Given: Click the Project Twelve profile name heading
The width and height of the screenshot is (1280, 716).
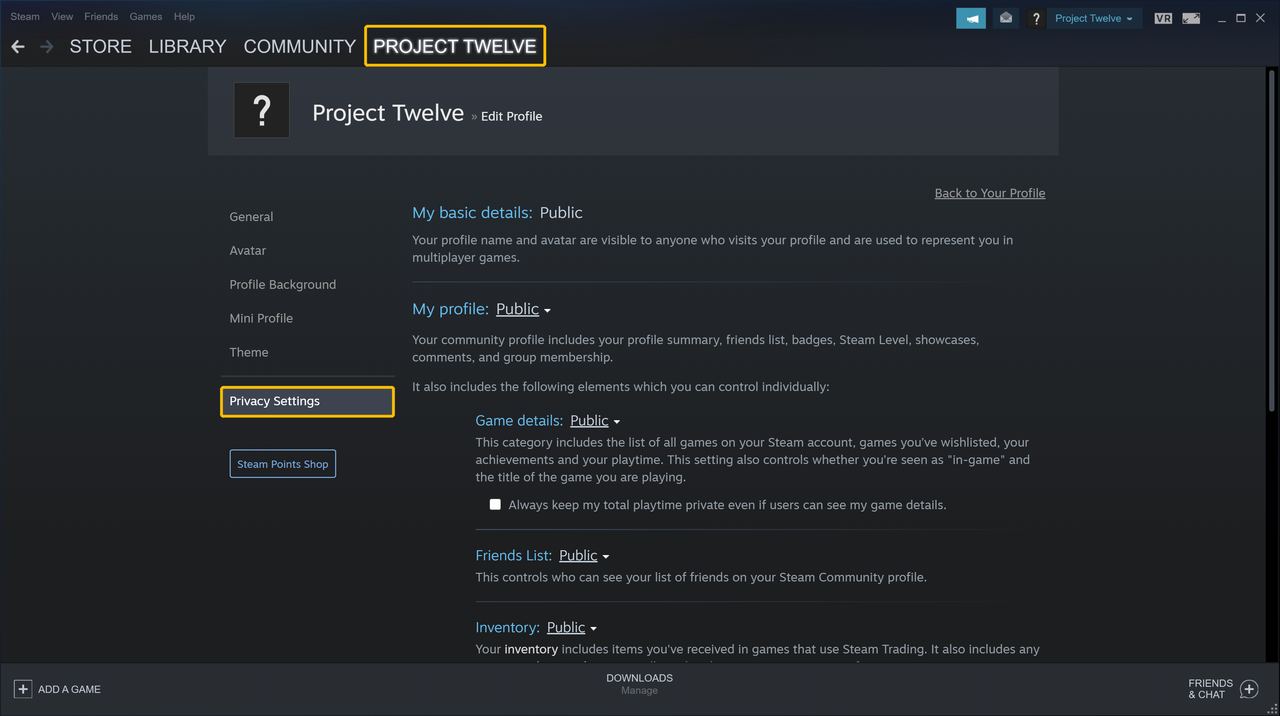Looking at the screenshot, I should (x=388, y=113).
